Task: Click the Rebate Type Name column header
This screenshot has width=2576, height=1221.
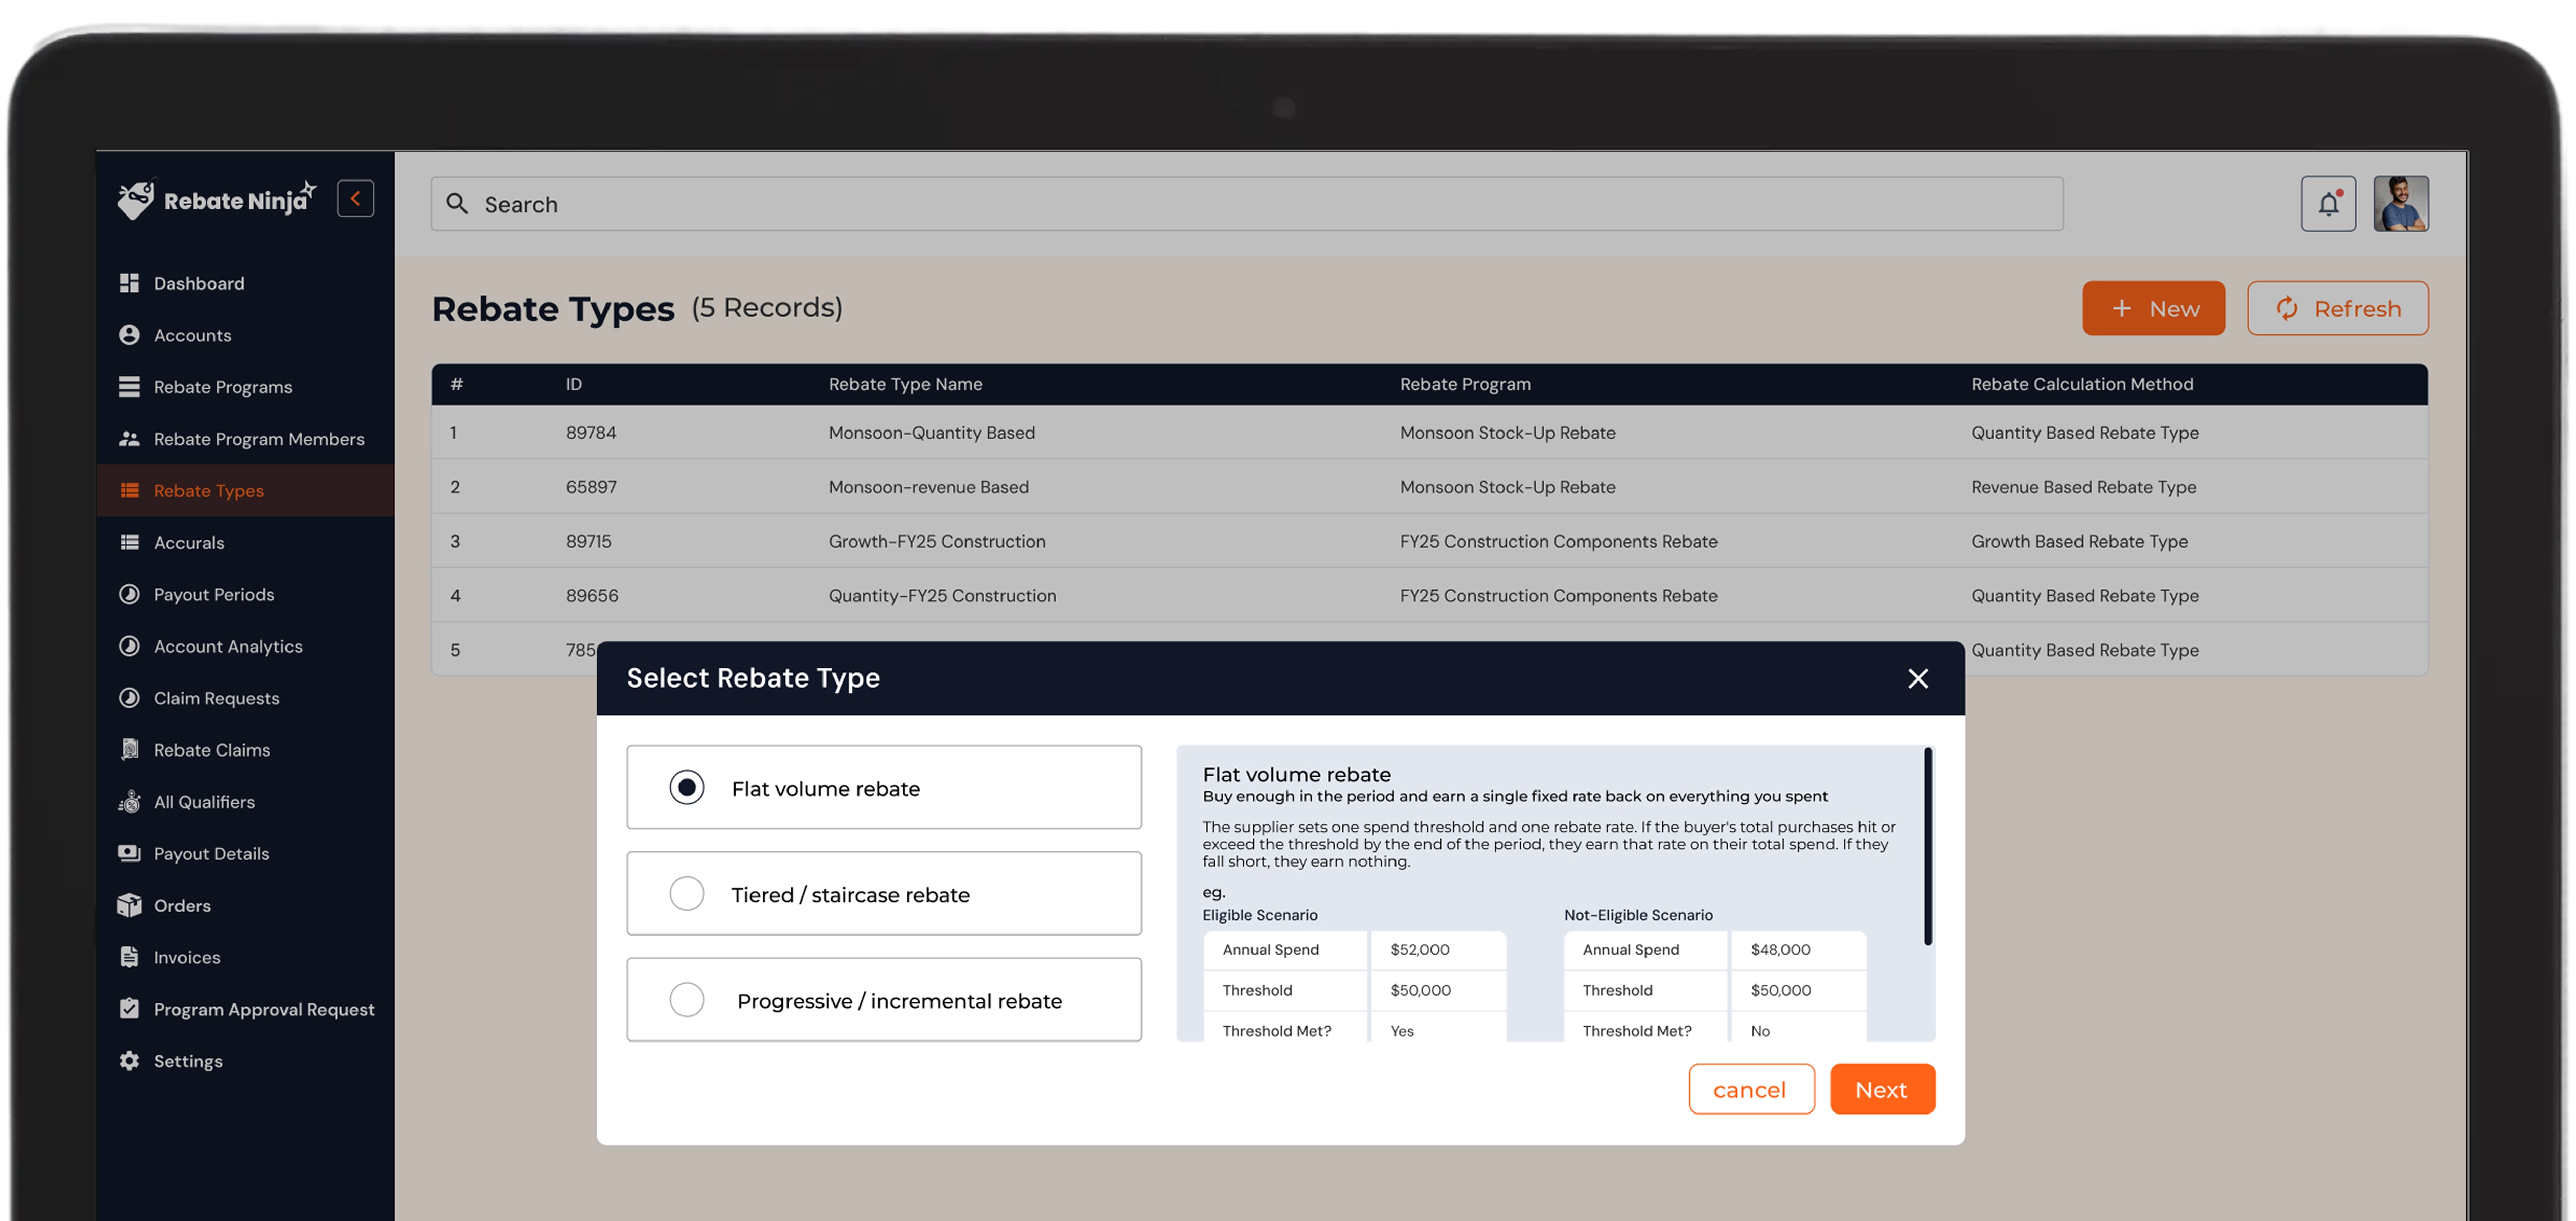Action: point(905,384)
